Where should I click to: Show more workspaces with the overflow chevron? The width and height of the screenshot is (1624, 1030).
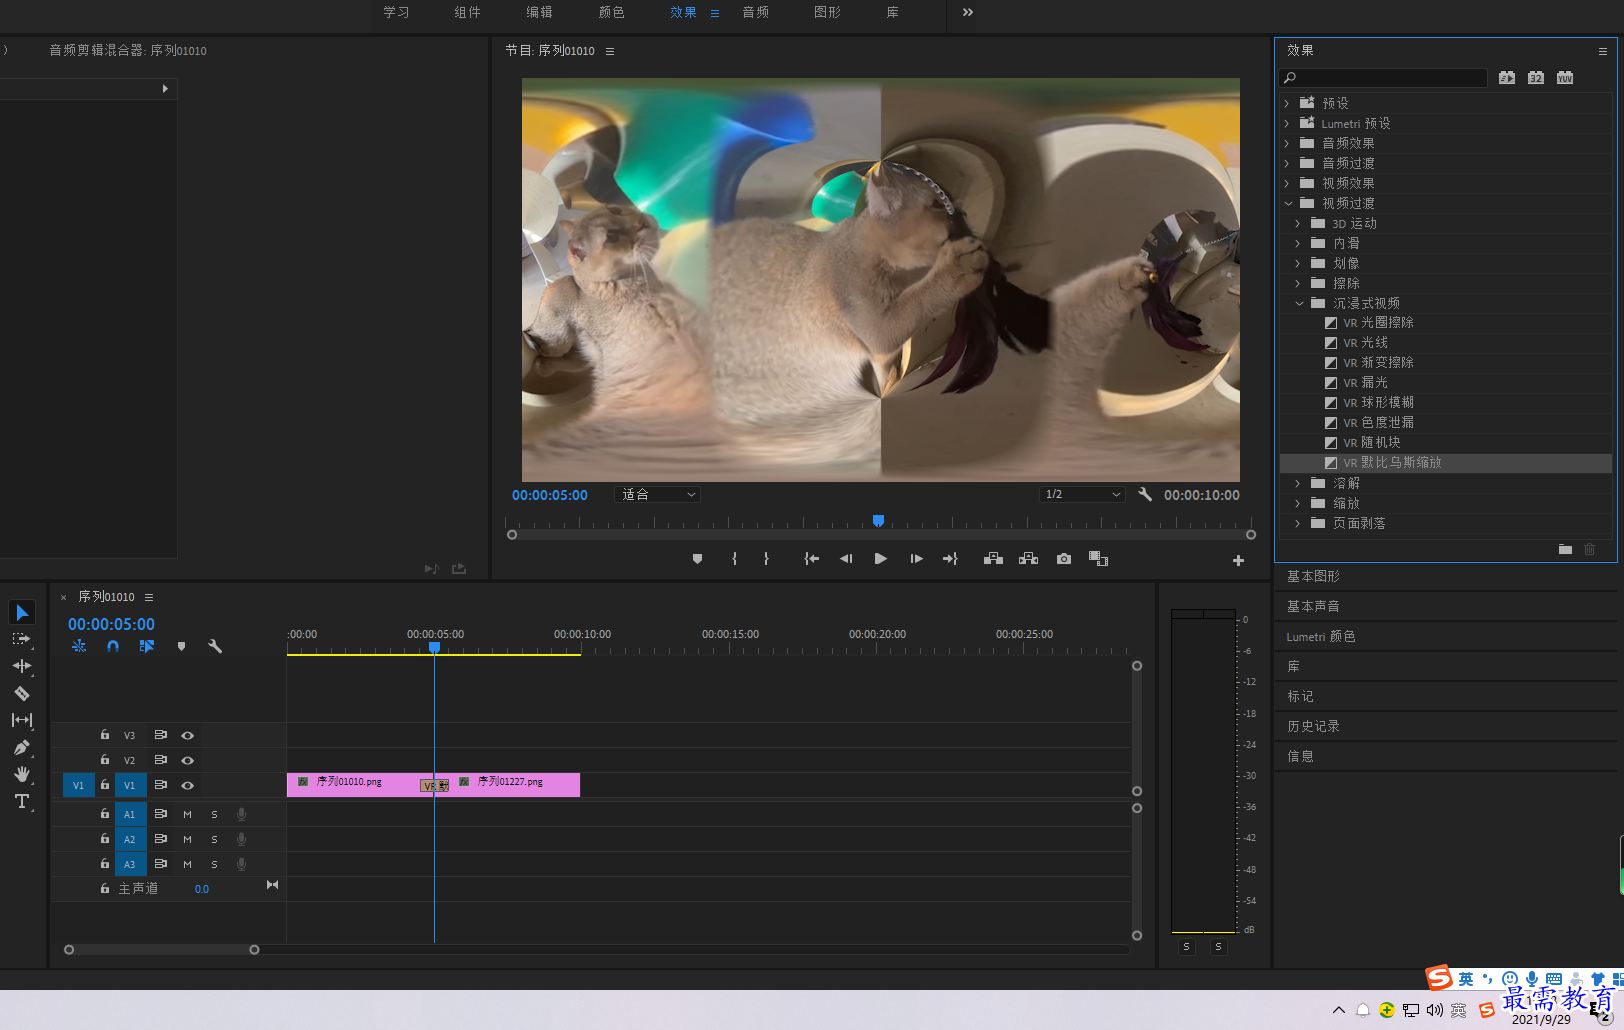tap(967, 12)
